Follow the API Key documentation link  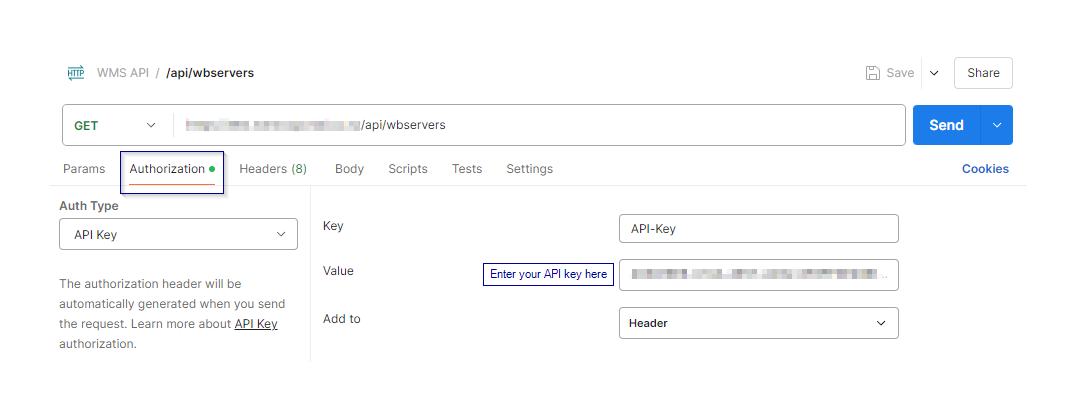(x=256, y=323)
